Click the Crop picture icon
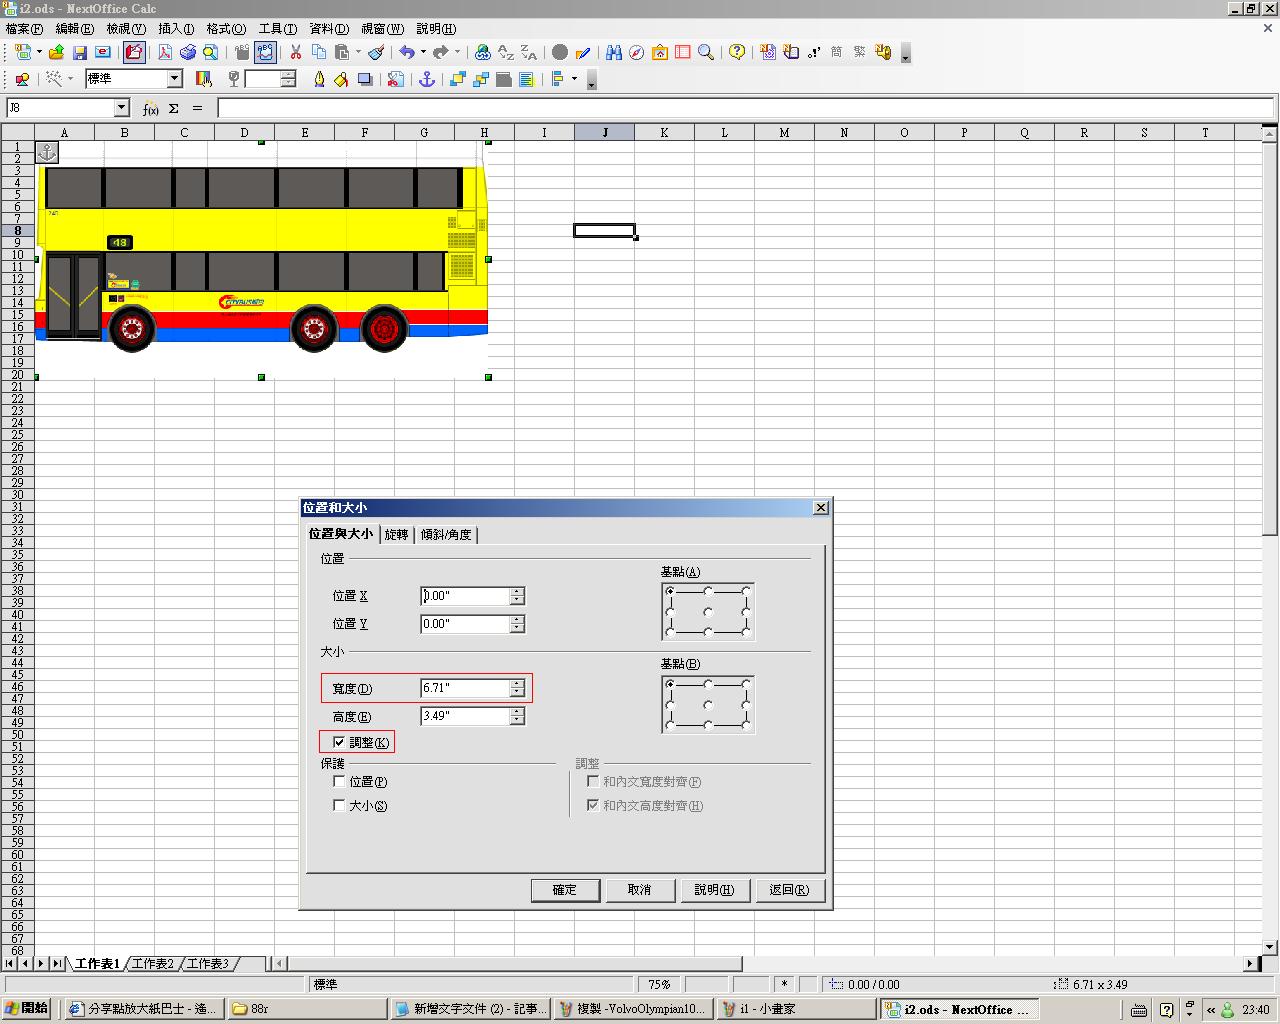 tap(396, 79)
